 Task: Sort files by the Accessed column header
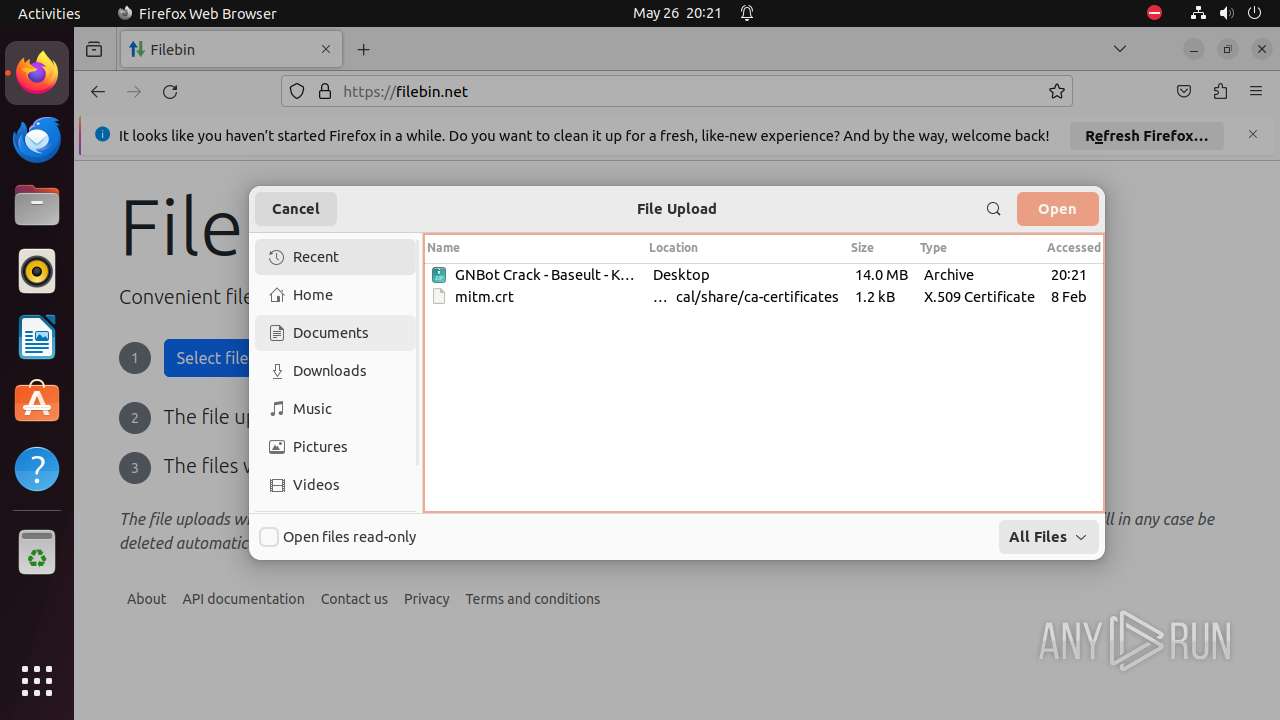(1073, 248)
